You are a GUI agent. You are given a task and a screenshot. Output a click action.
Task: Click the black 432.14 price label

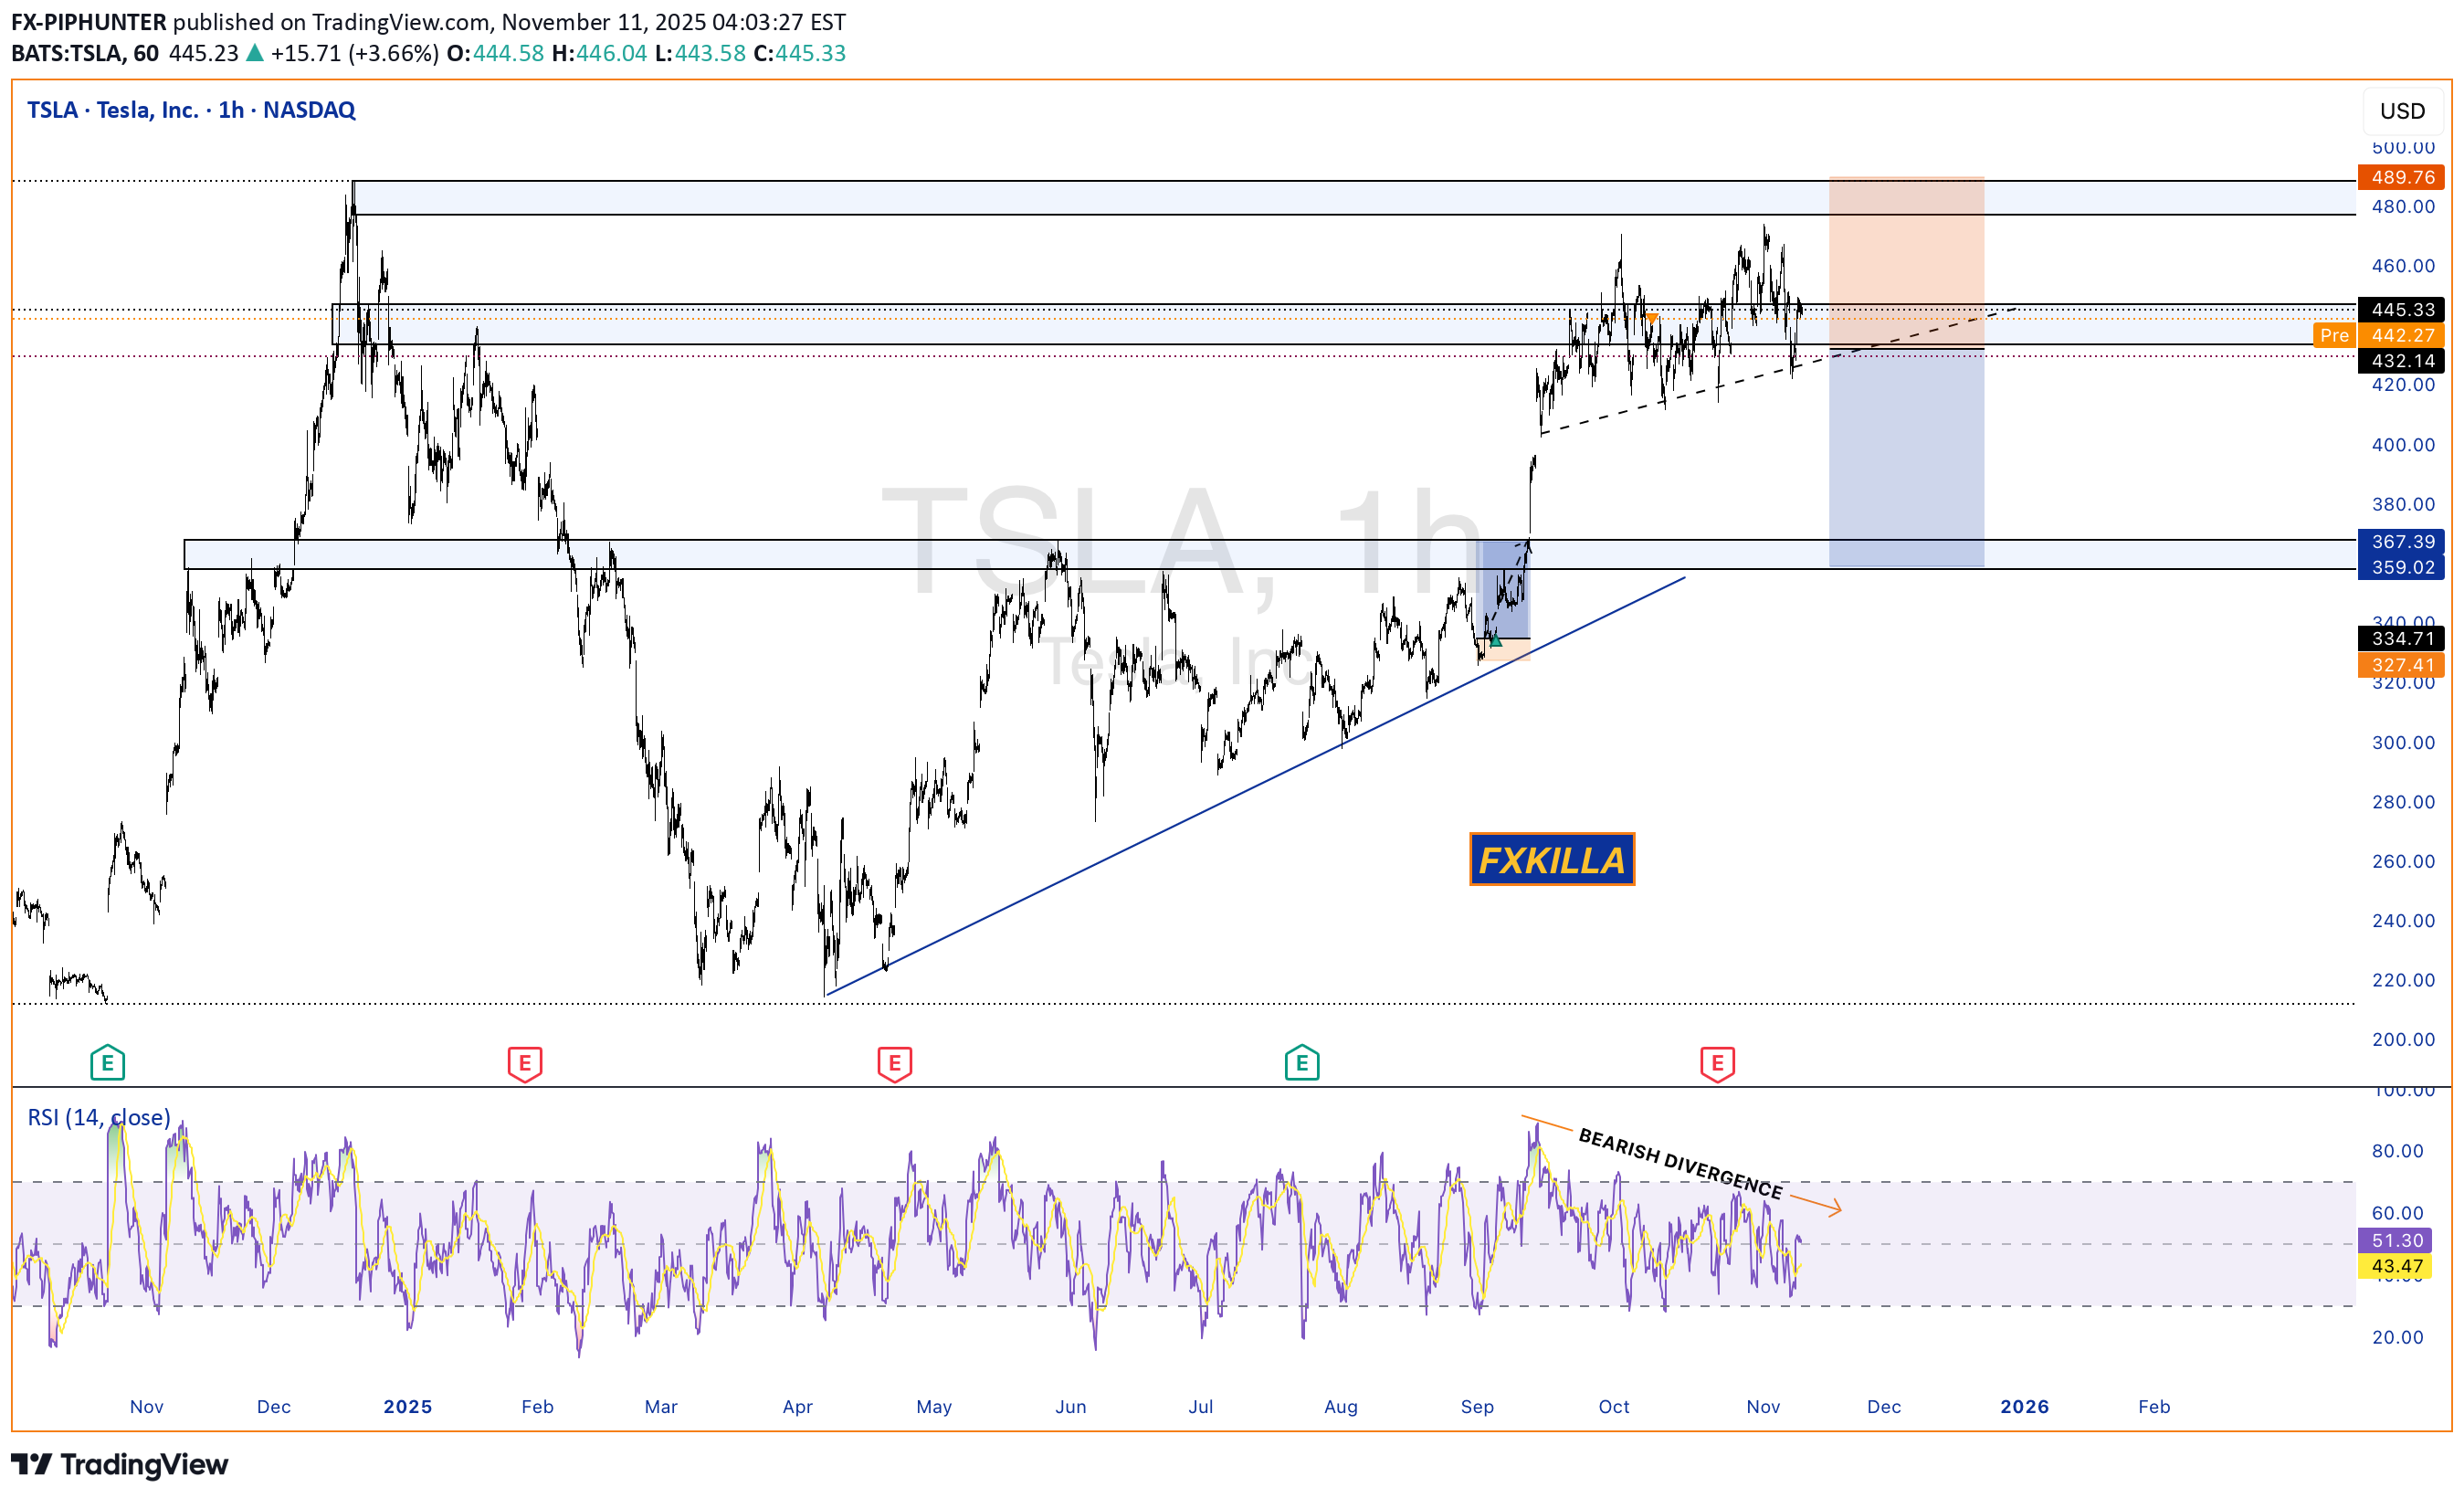[2401, 361]
